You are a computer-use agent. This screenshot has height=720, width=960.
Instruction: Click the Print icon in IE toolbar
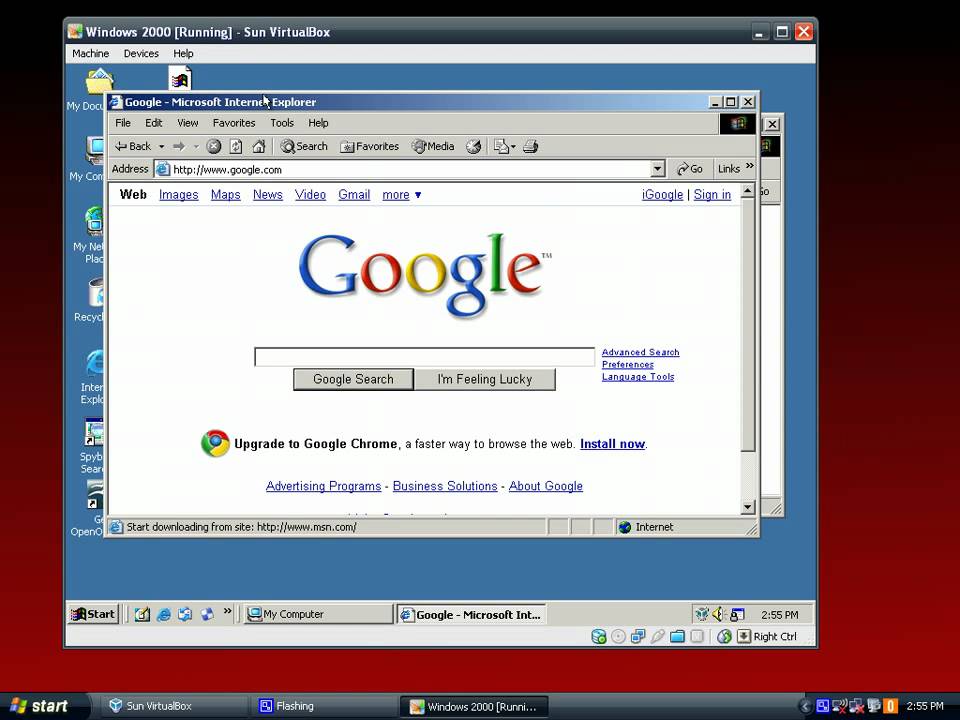pos(531,146)
